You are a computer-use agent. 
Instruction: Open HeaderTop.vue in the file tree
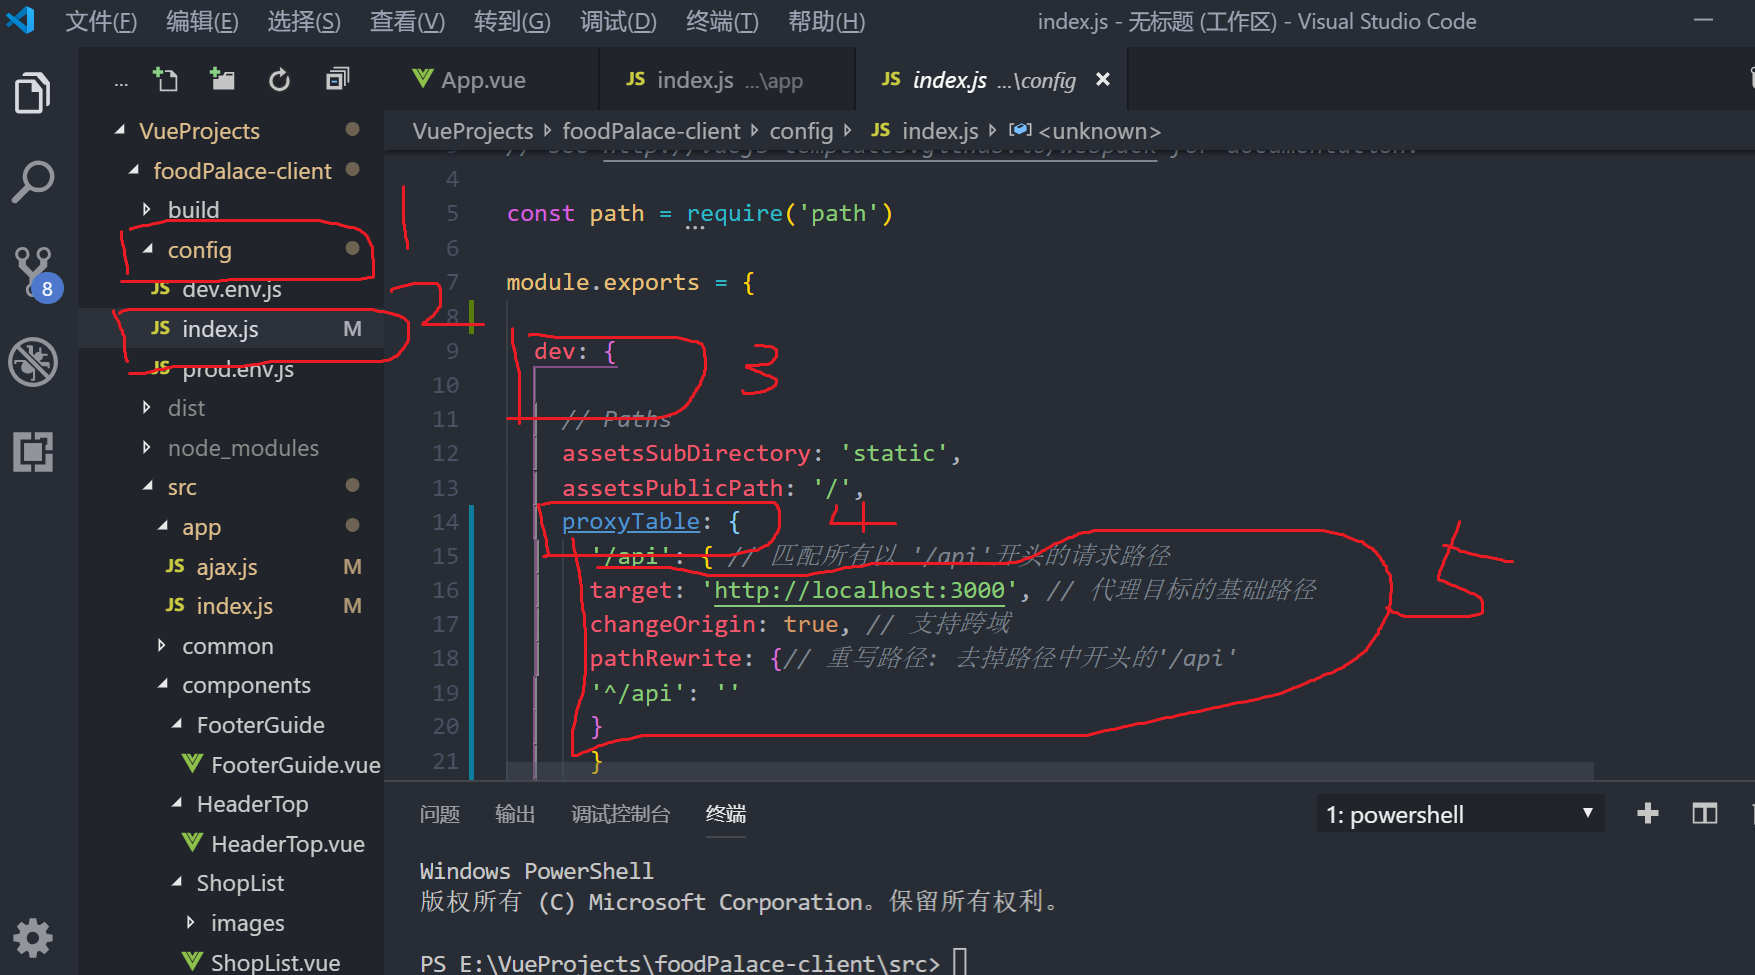231,844
